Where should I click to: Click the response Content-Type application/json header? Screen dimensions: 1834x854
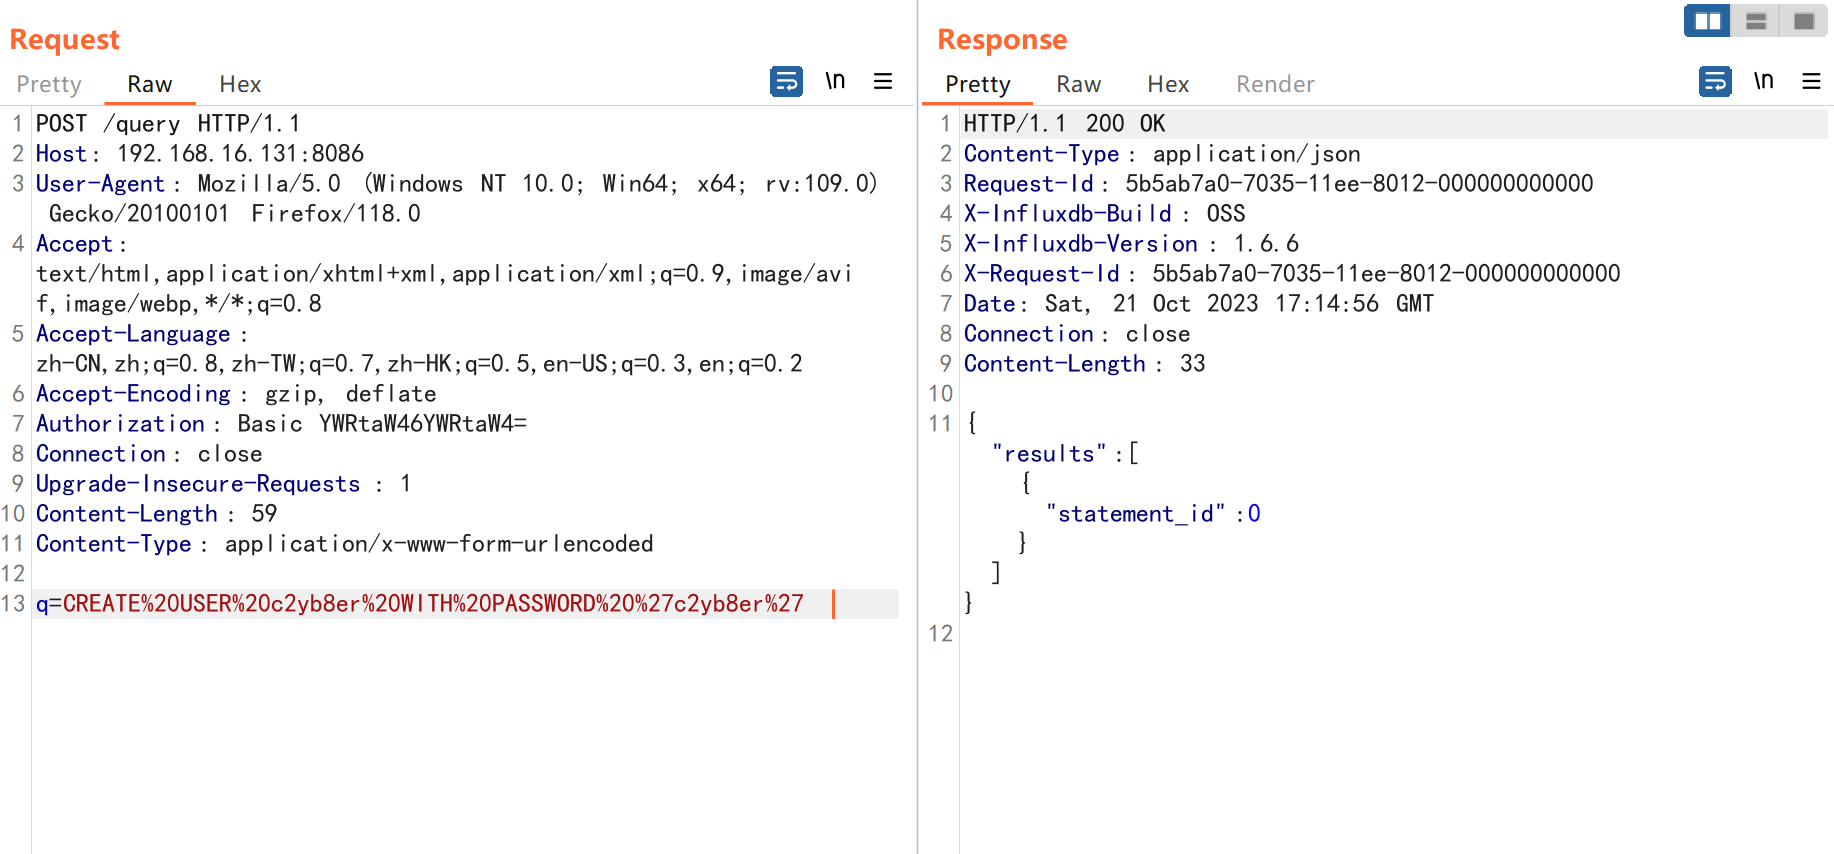pos(1162,154)
